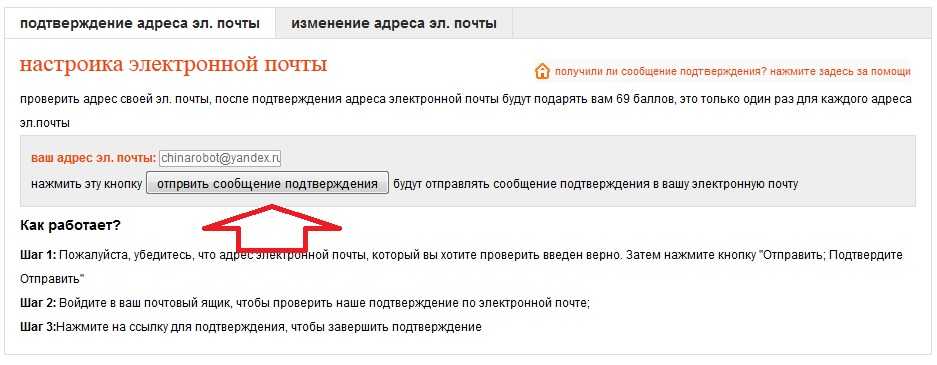This screenshot has width=937, height=365.
Task: Click the 'нажмить эту кнопку' text
Action: [x=87, y=184]
